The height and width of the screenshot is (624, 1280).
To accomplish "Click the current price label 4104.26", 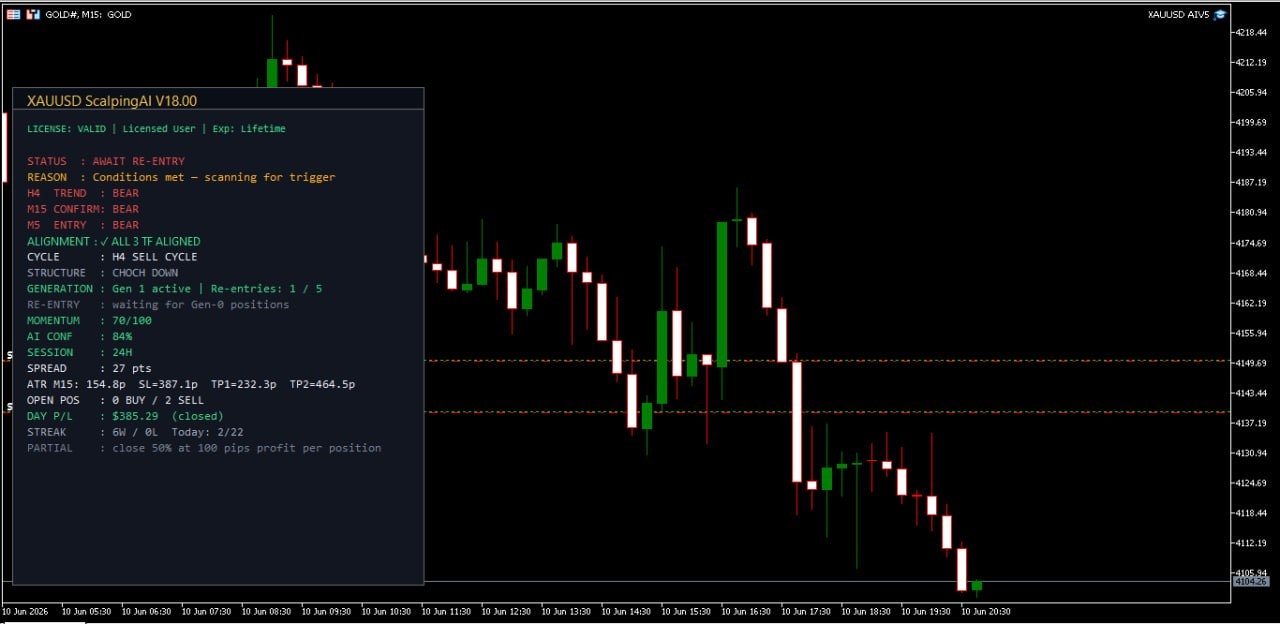I will (1251, 581).
